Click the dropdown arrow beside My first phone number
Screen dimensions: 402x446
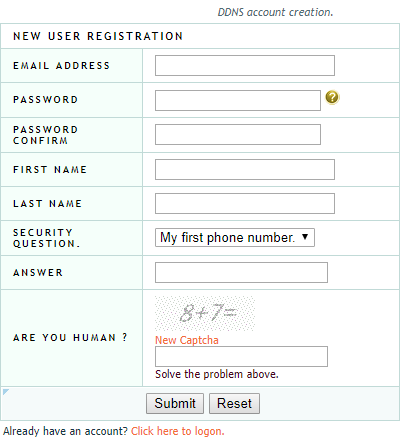coord(305,237)
